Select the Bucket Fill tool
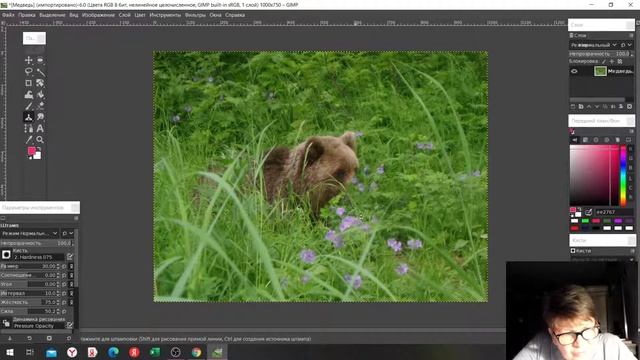The image size is (640, 360). point(40,95)
